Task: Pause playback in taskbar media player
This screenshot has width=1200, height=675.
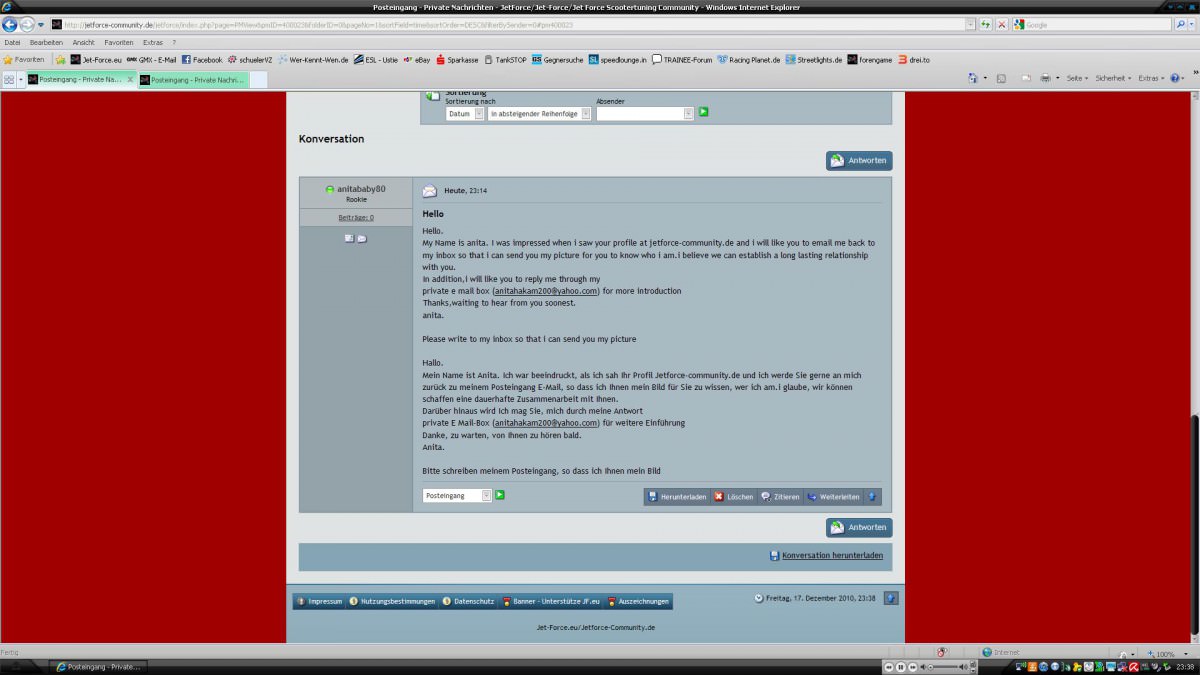Action: point(900,666)
